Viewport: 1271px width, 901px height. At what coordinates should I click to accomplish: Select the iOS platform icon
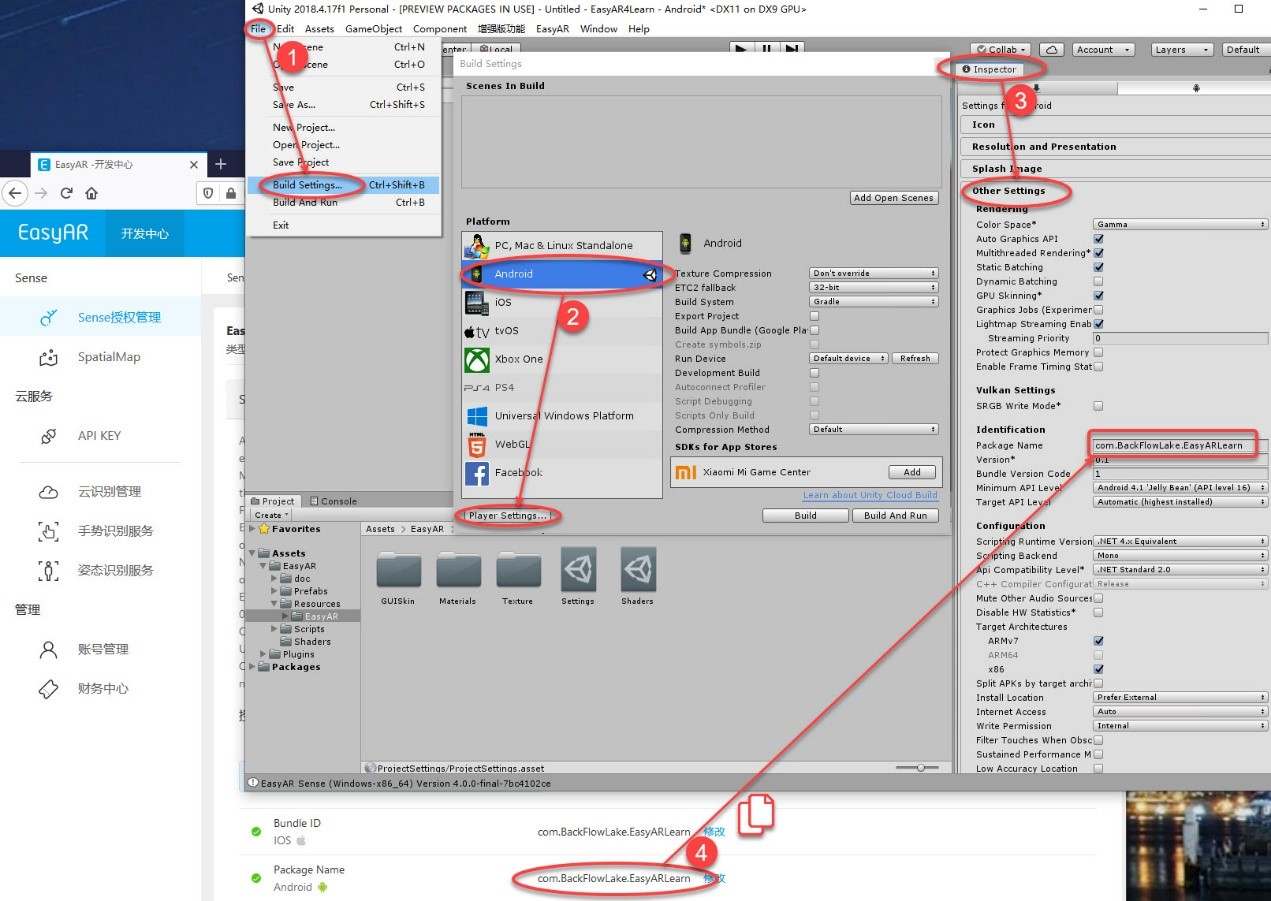[477, 302]
